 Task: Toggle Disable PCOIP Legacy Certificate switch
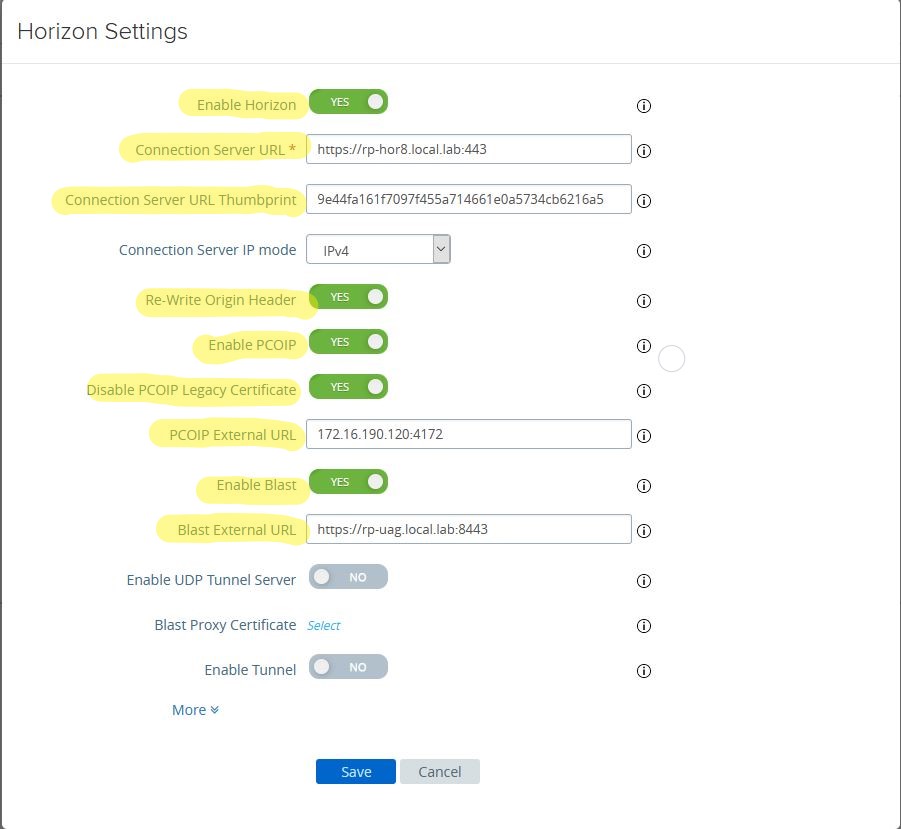point(348,387)
